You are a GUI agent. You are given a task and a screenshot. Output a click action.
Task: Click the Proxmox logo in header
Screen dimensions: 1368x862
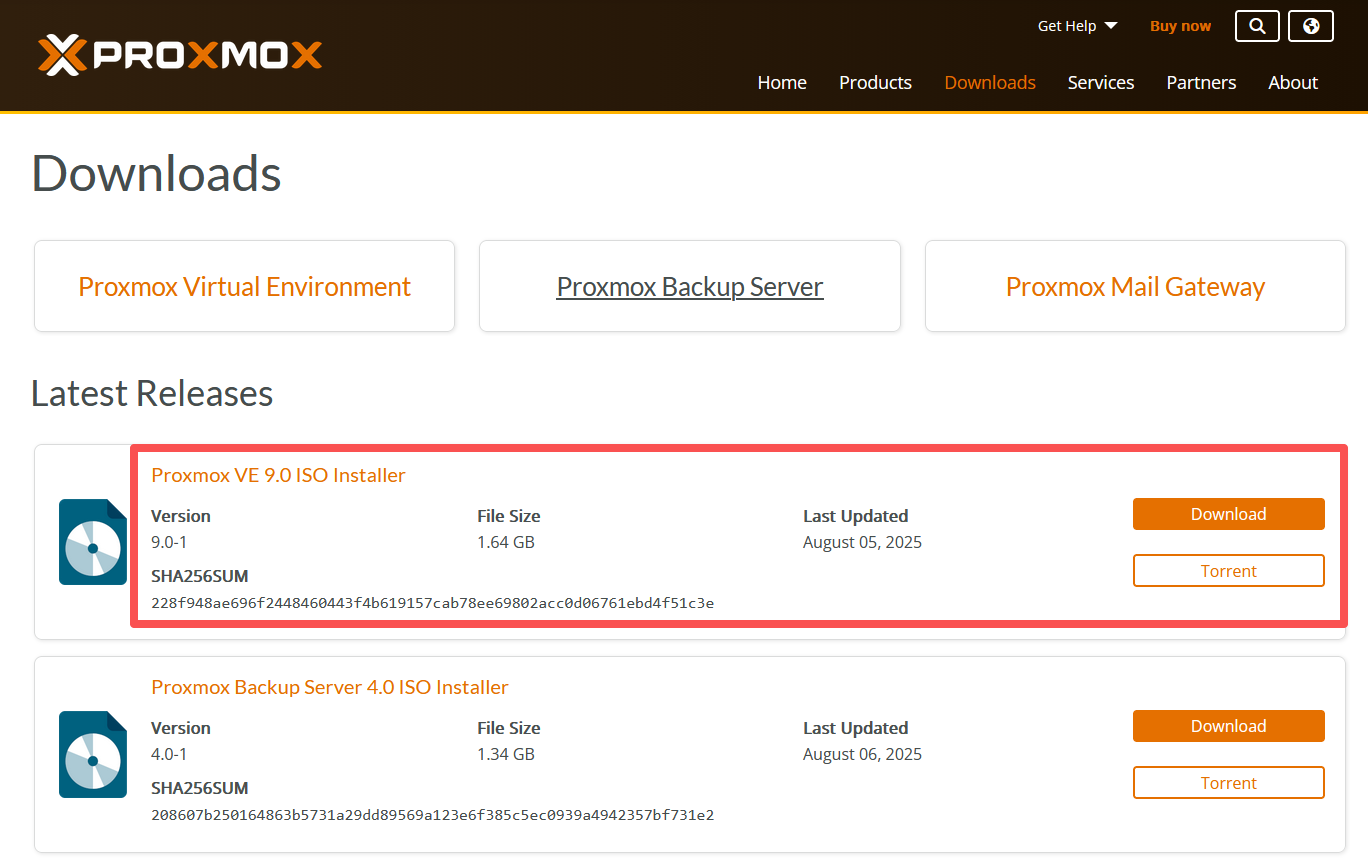pyautogui.click(x=180, y=55)
